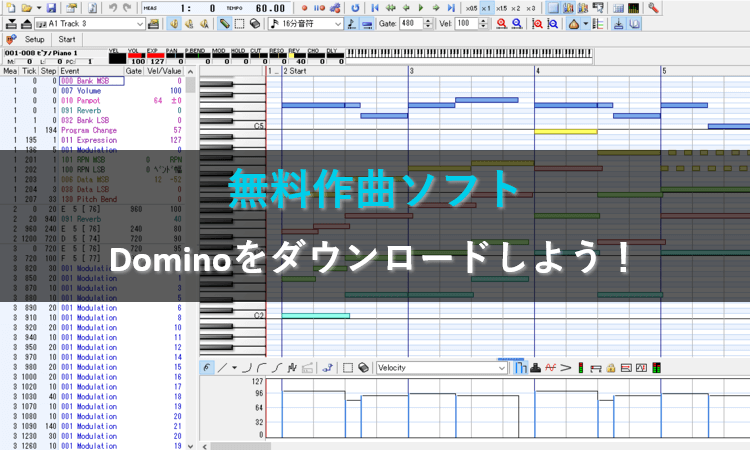750x450 pixels.
Task: Click the Gate value input field
Action: tap(409, 22)
